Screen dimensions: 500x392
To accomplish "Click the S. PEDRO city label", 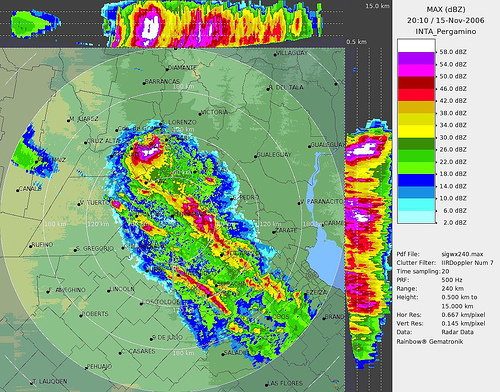I will tap(246, 197).
